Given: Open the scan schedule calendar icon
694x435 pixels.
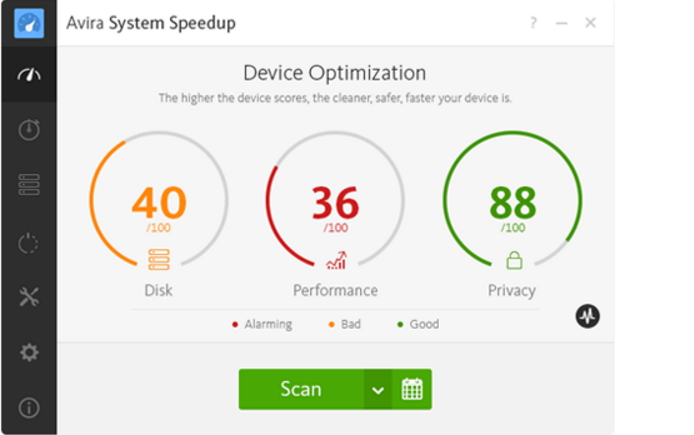Looking at the screenshot, I should [x=412, y=389].
